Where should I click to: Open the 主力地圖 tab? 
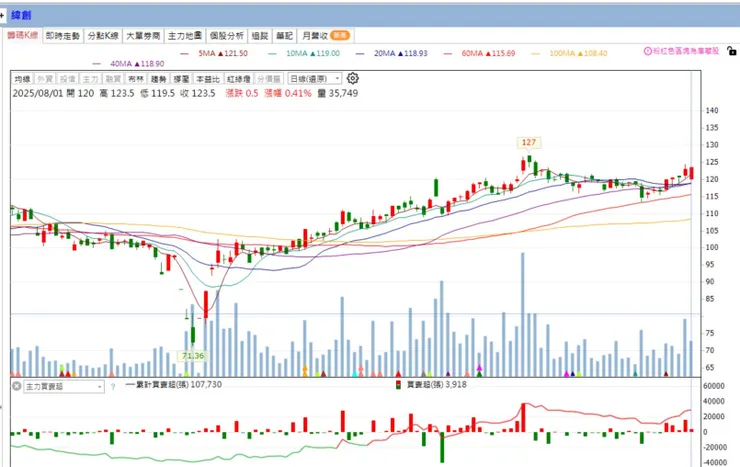pyautogui.click(x=185, y=36)
